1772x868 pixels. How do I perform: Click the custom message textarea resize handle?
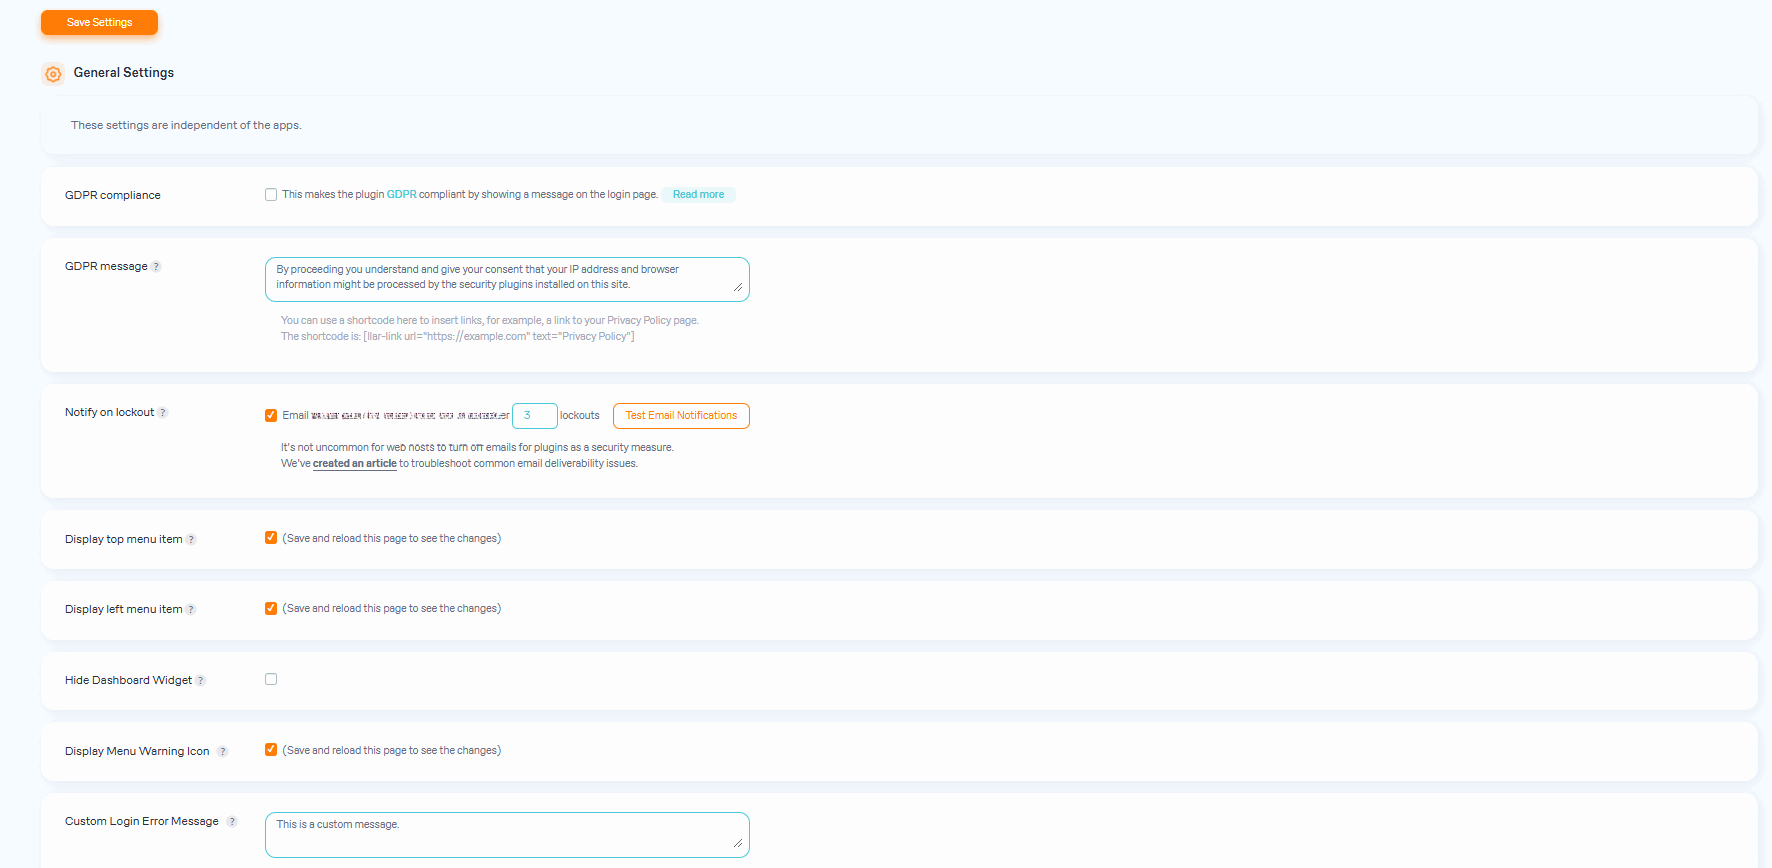coord(738,843)
